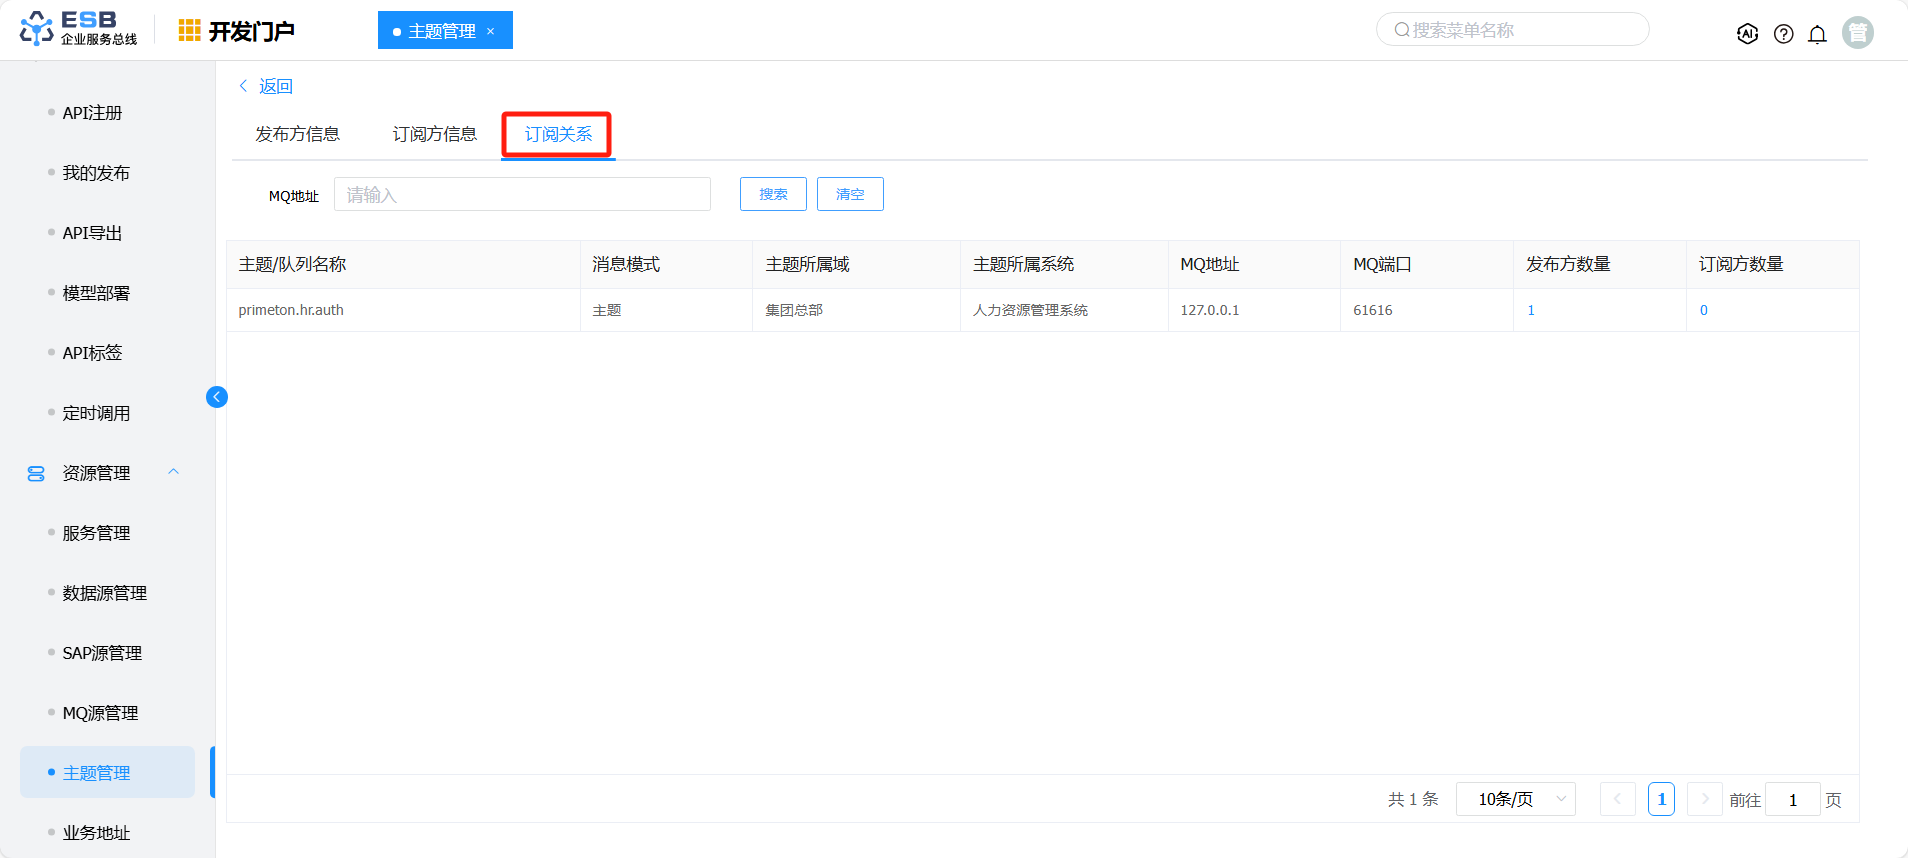Click the 发布方数量 value 1 link
Viewport: 1908px width, 858px height.
pos(1531,310)
